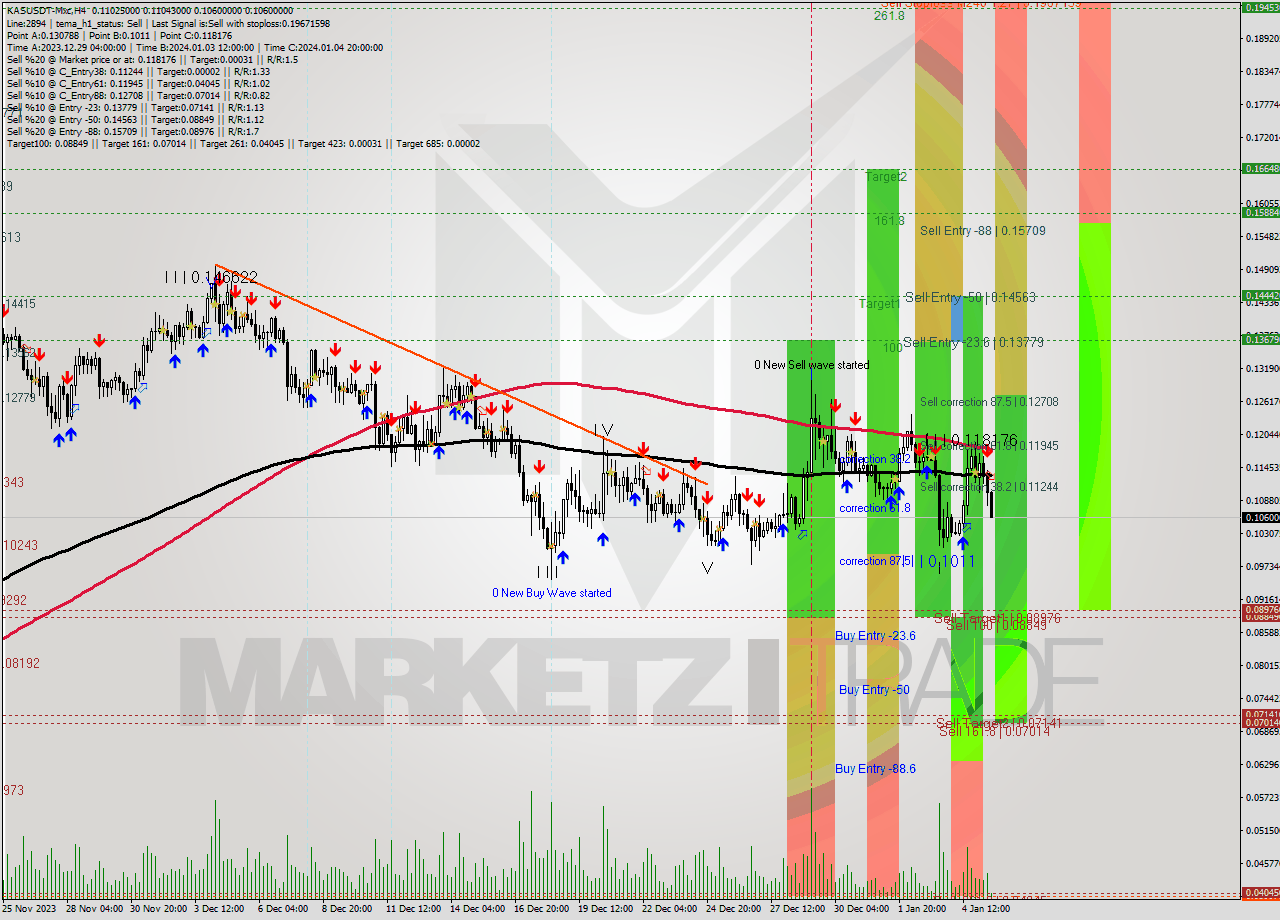
Task: Click the 0.18920 price axis value
Action: pos(1262,39)
